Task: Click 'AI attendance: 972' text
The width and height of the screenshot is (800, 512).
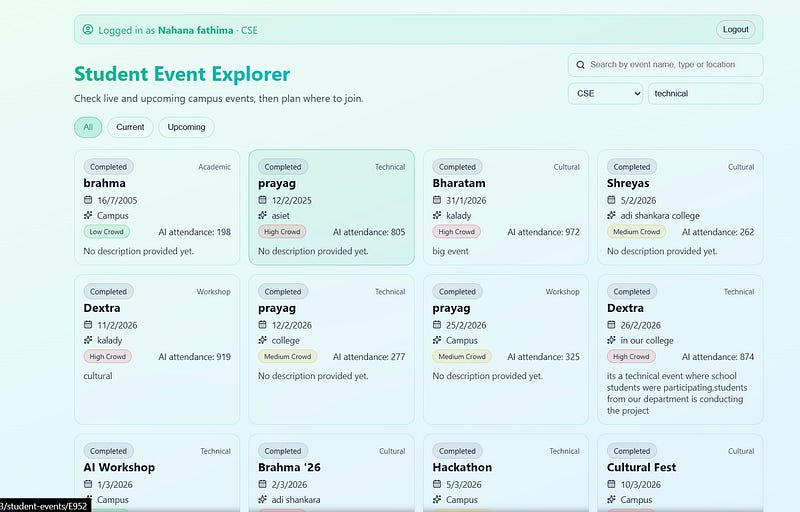Action: [x=543, y=232]
